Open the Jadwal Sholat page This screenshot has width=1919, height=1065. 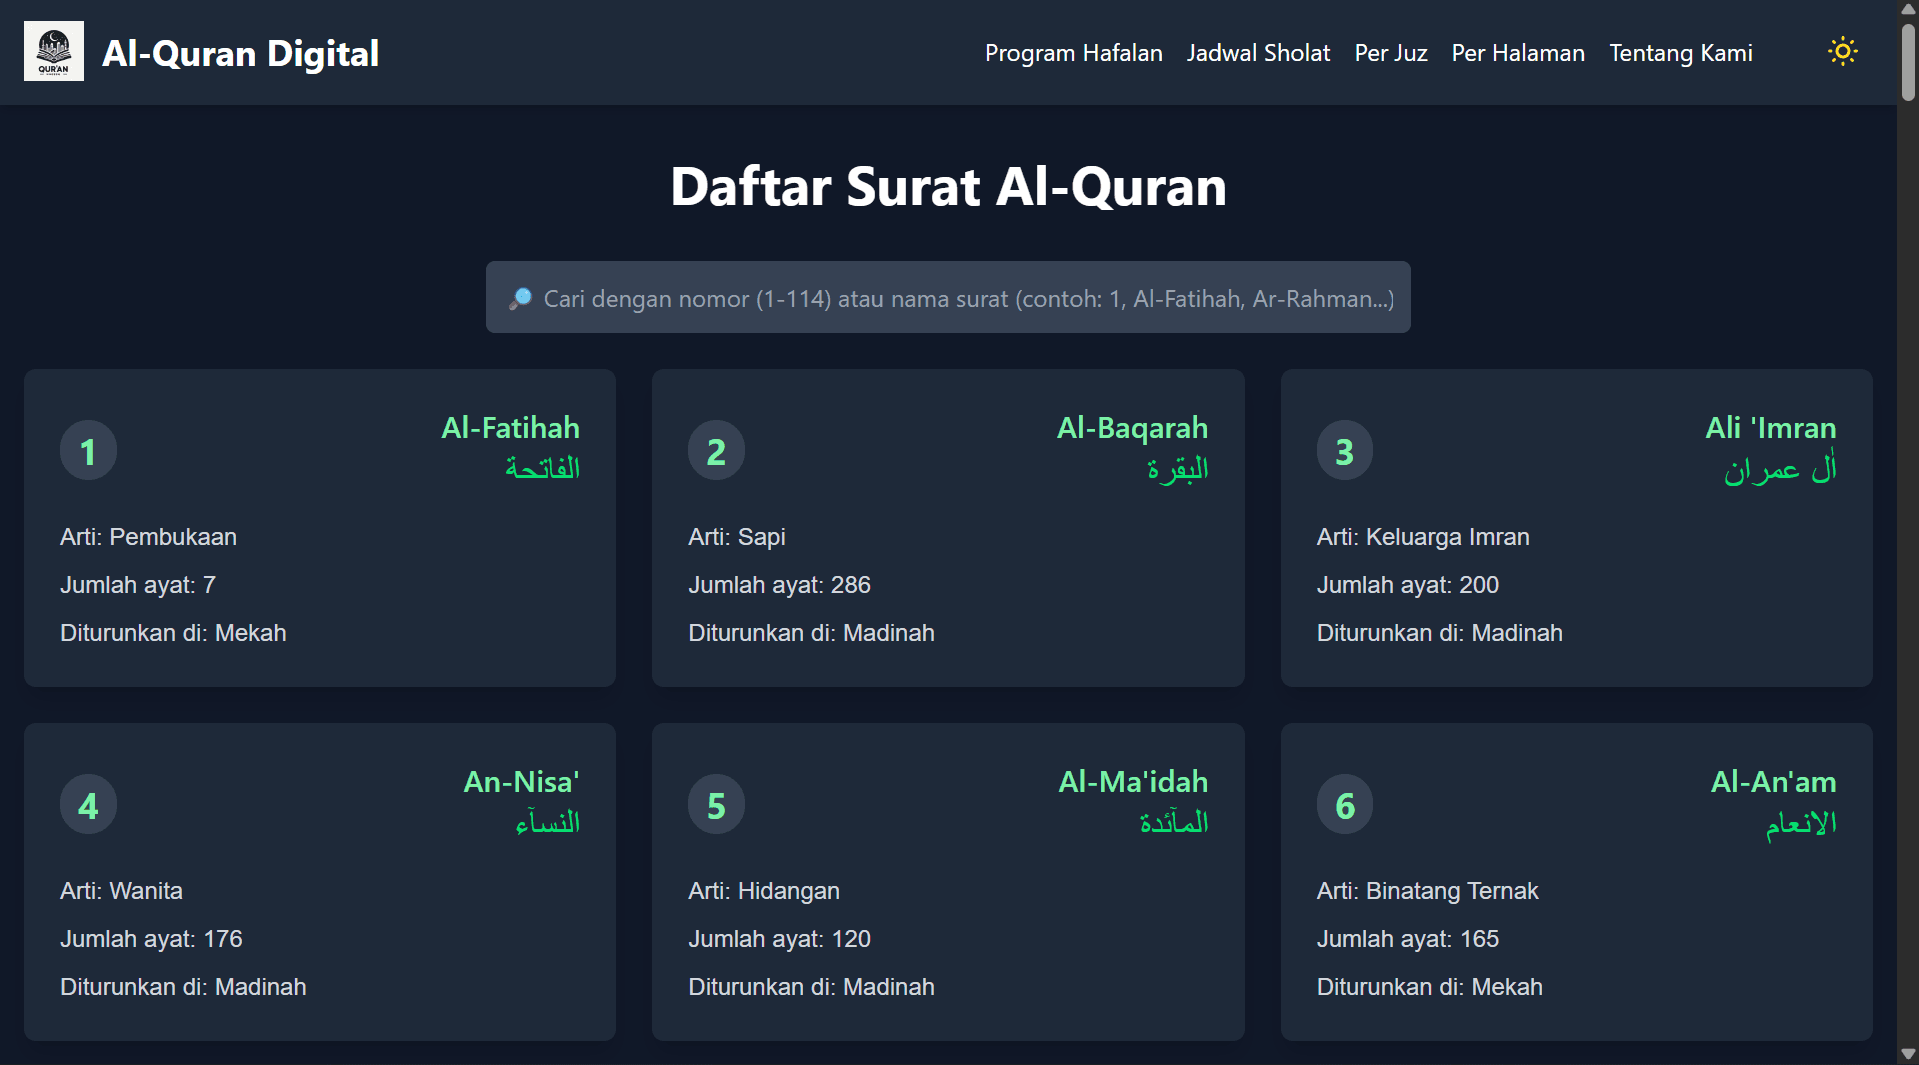(1257, 53)
